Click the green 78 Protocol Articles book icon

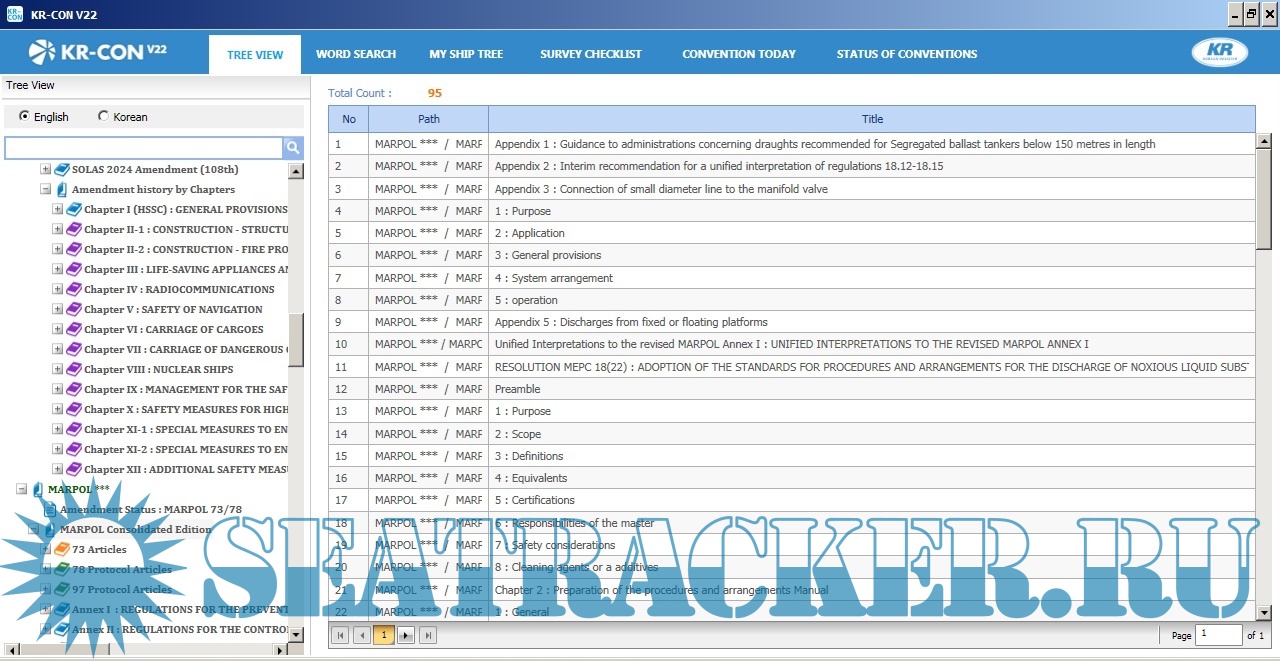61,569
